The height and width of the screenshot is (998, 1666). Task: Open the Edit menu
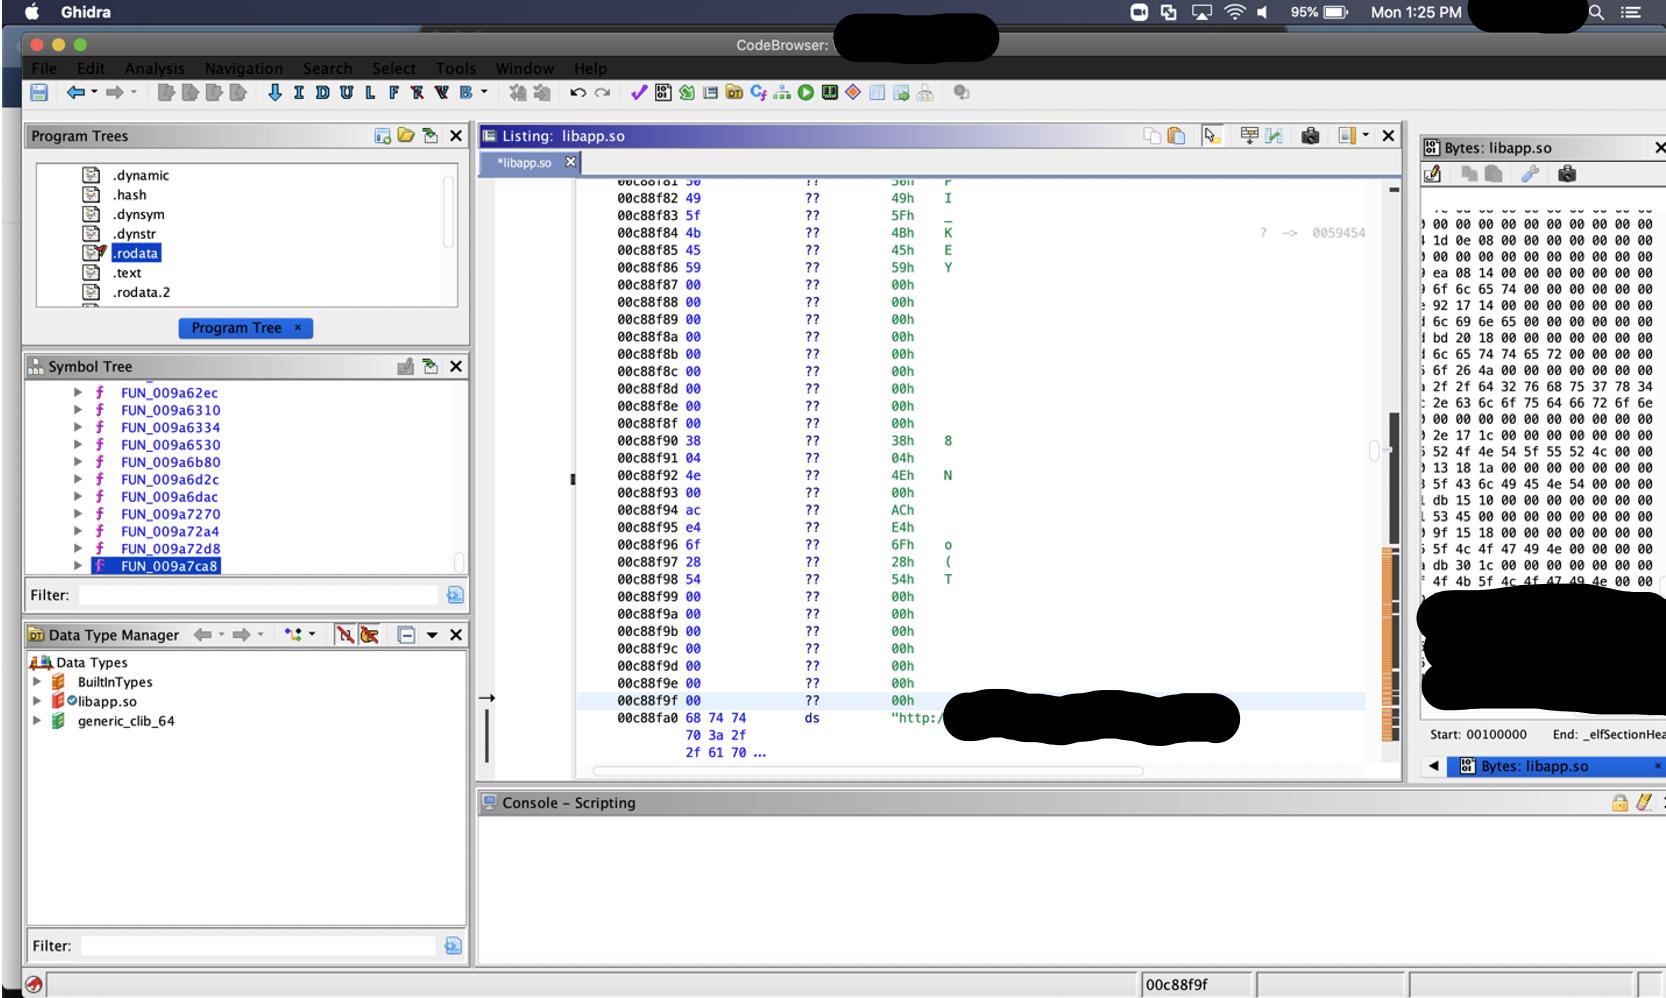pos(91,68)
